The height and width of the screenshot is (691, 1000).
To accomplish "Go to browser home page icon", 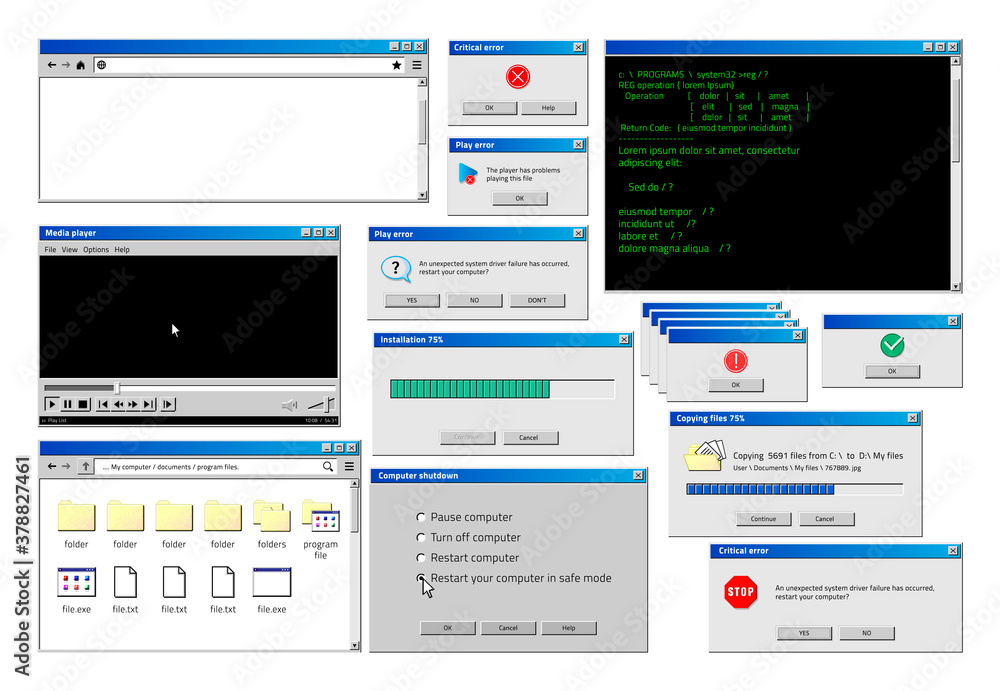I will pyautogui.click(x=80, y=65).
